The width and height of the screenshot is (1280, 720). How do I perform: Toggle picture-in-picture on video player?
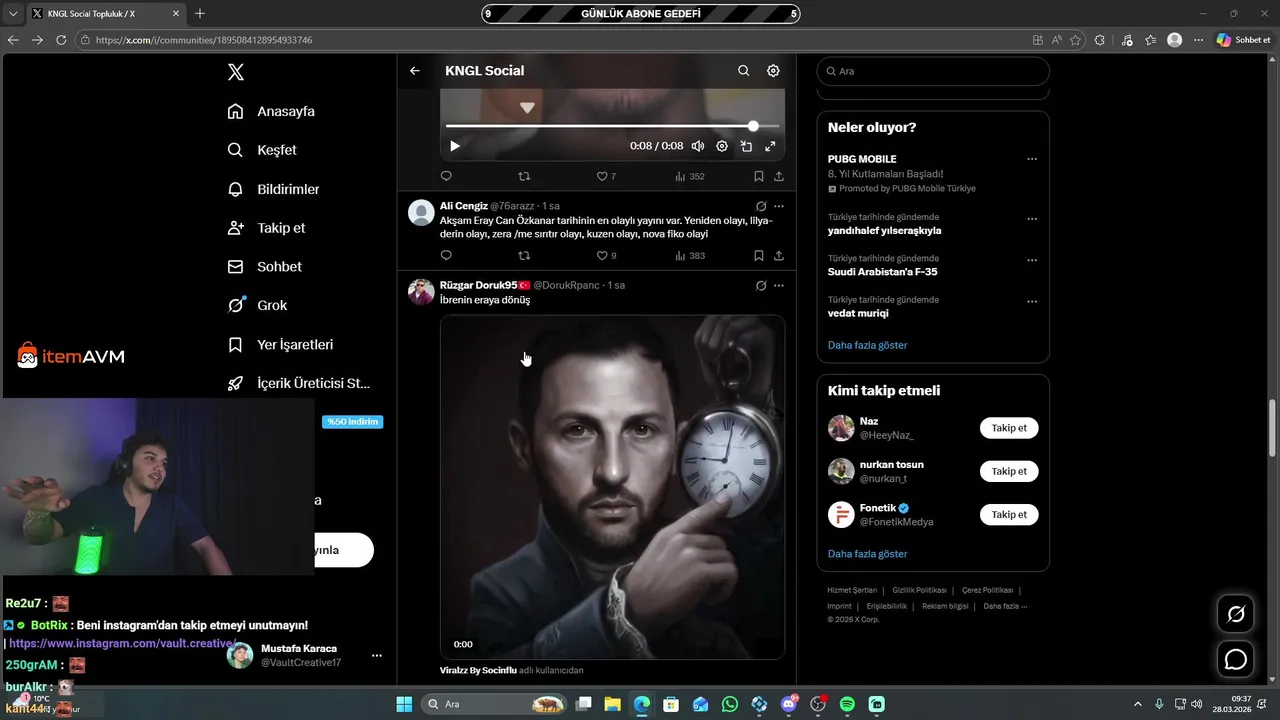746,146
